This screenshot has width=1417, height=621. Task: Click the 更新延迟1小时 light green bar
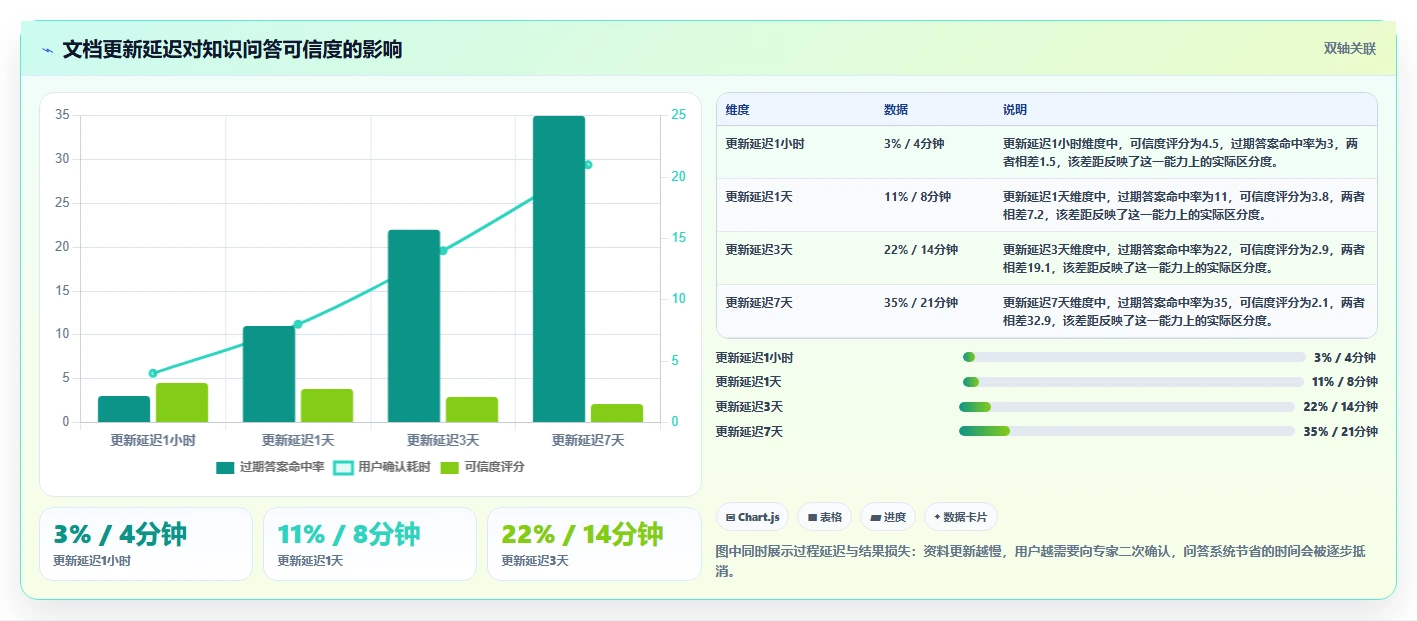(182, 402)
